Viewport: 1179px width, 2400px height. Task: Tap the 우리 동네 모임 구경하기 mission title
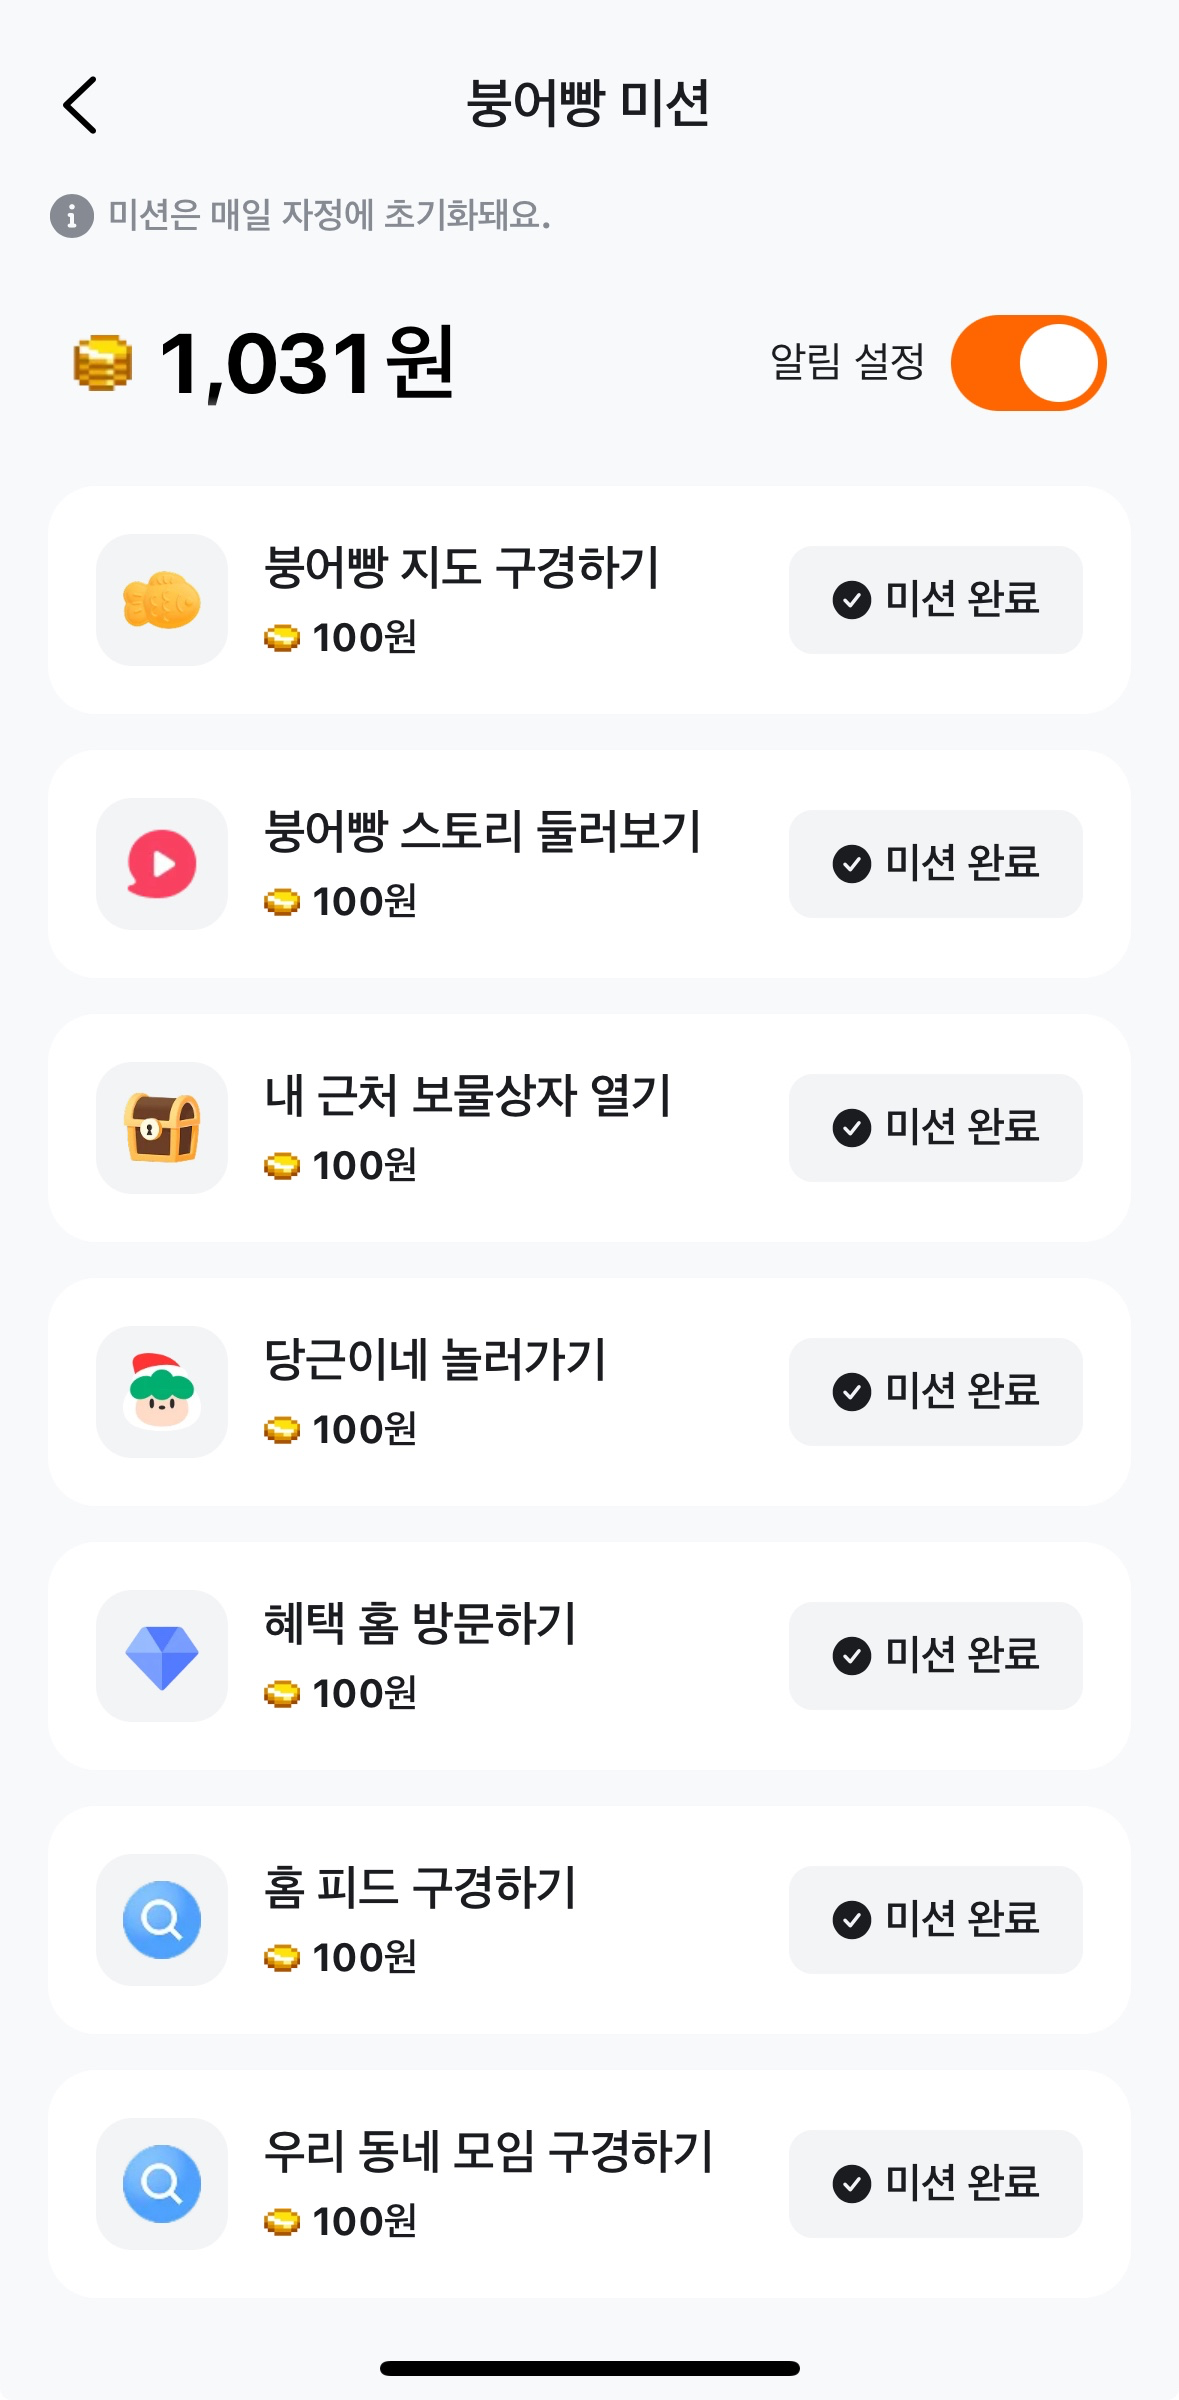pyautogui.click(x=488, y=2152)
